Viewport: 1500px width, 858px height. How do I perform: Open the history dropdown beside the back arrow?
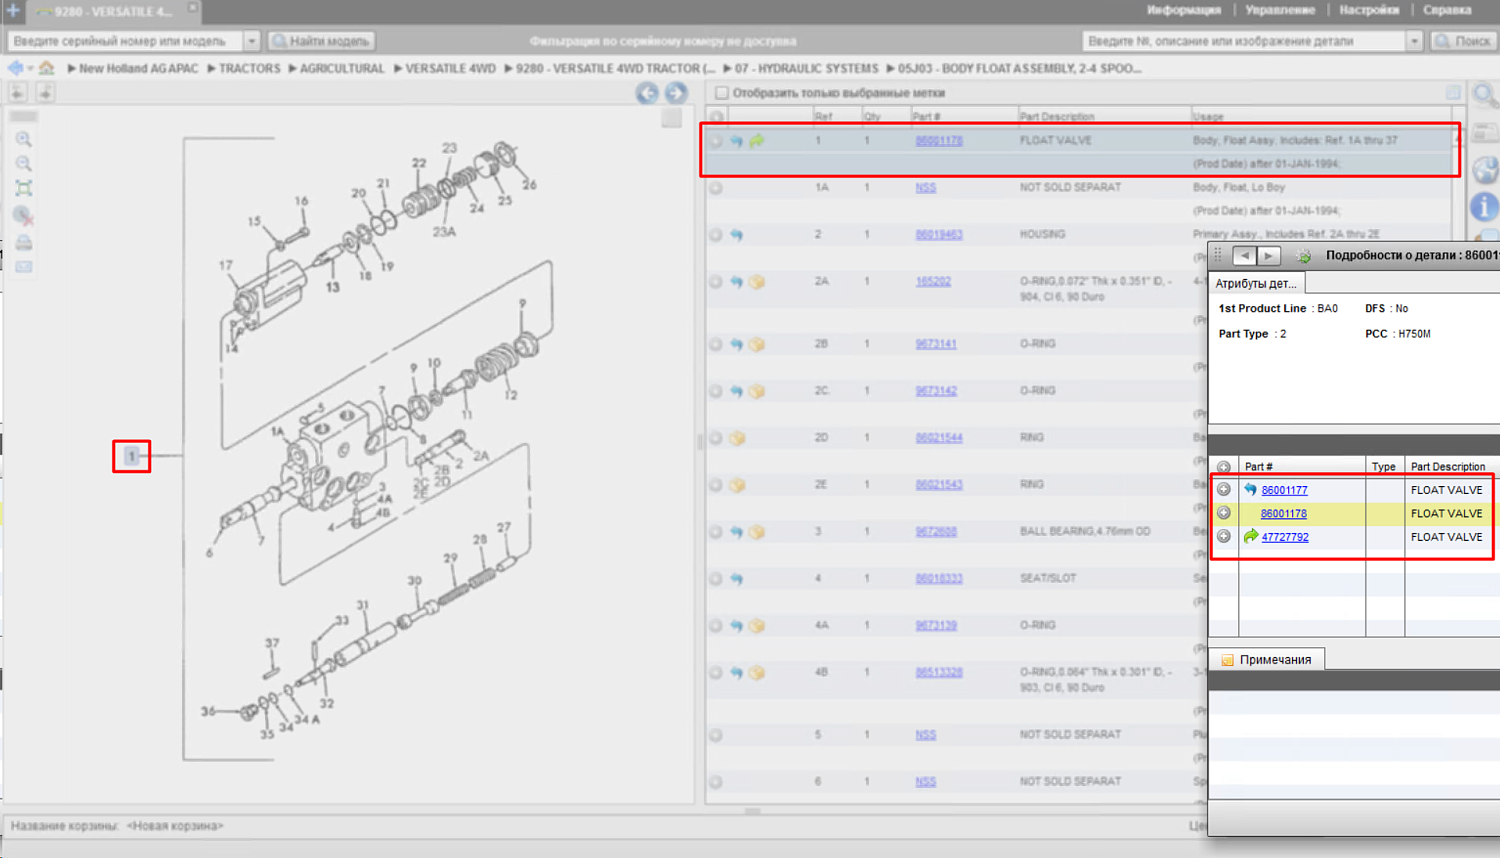click(30, 68)
